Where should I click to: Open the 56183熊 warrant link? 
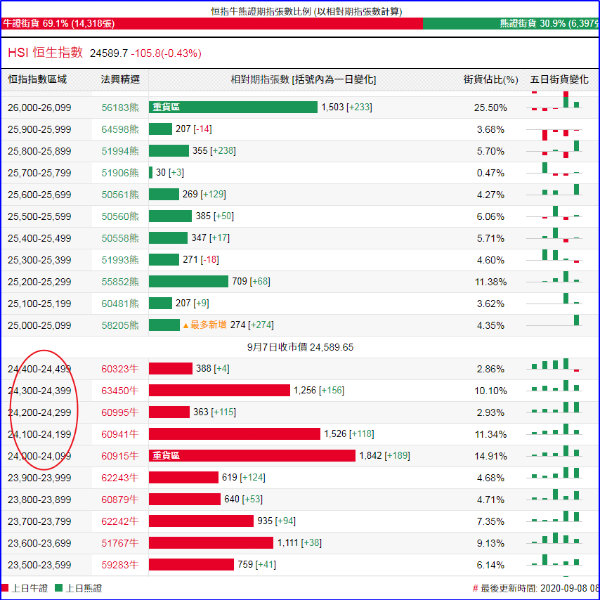click(120, 108)
